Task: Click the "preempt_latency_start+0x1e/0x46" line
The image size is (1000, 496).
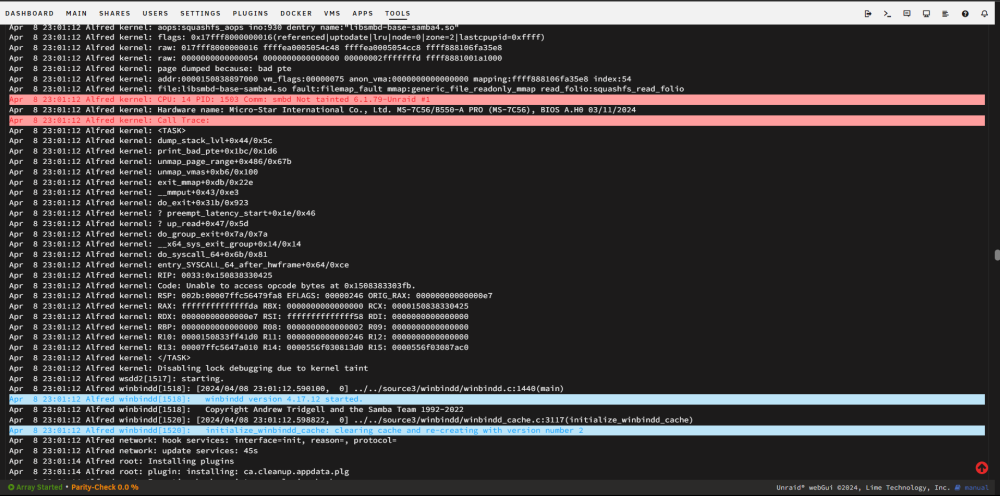Action: pos(162,213)
